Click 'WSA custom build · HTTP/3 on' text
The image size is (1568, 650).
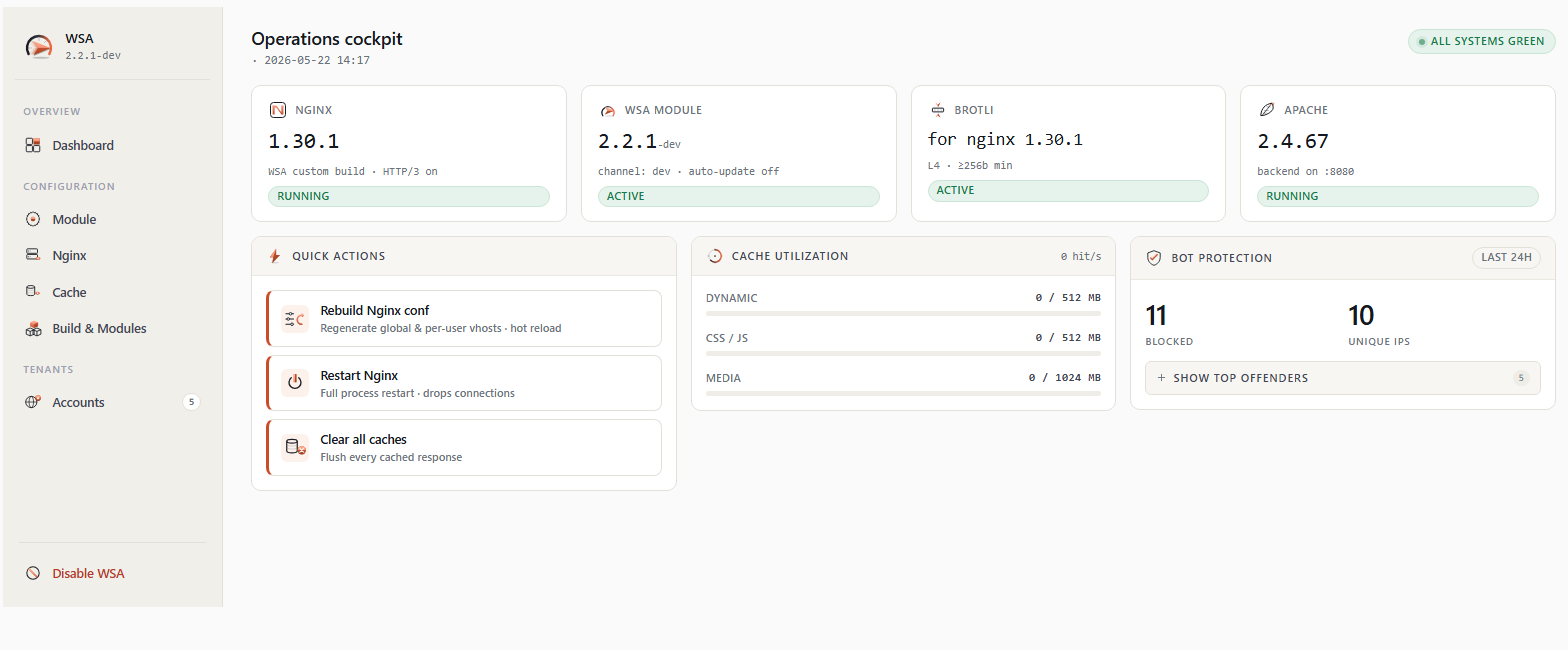click(353, 171)
